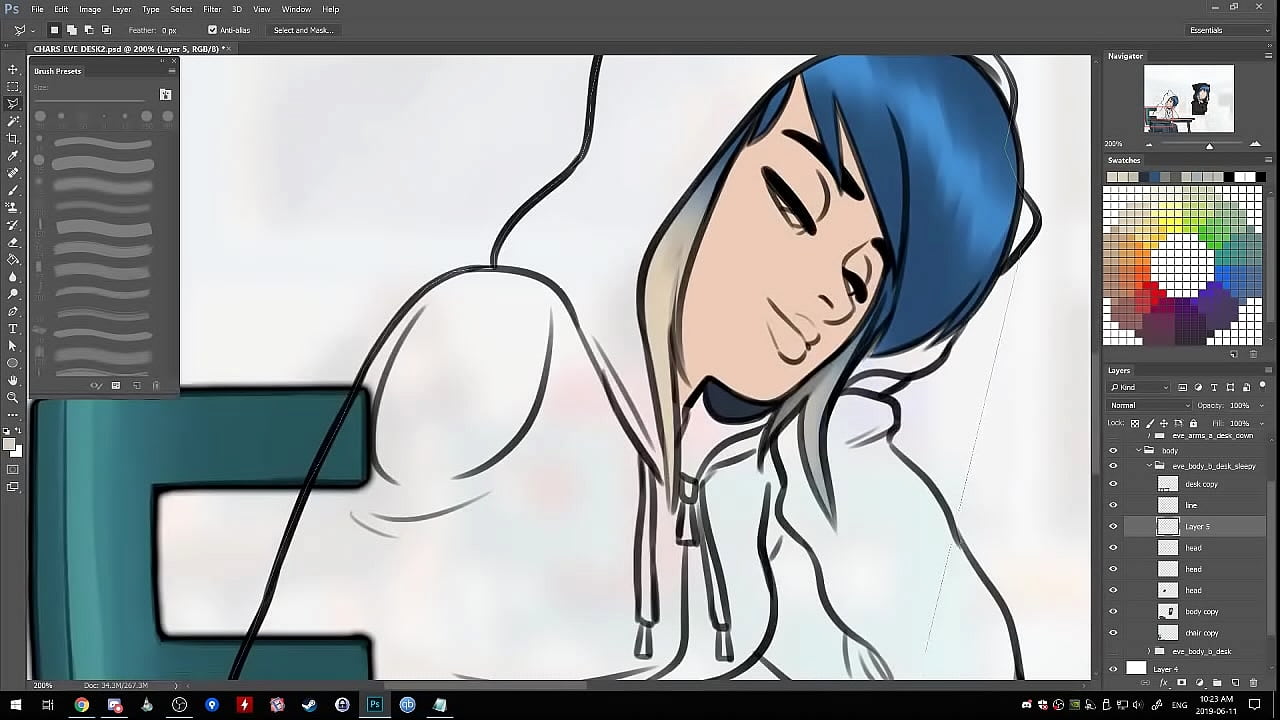
Task: Click the delete layer trash icon
Action: click(x=1253, y=683)
